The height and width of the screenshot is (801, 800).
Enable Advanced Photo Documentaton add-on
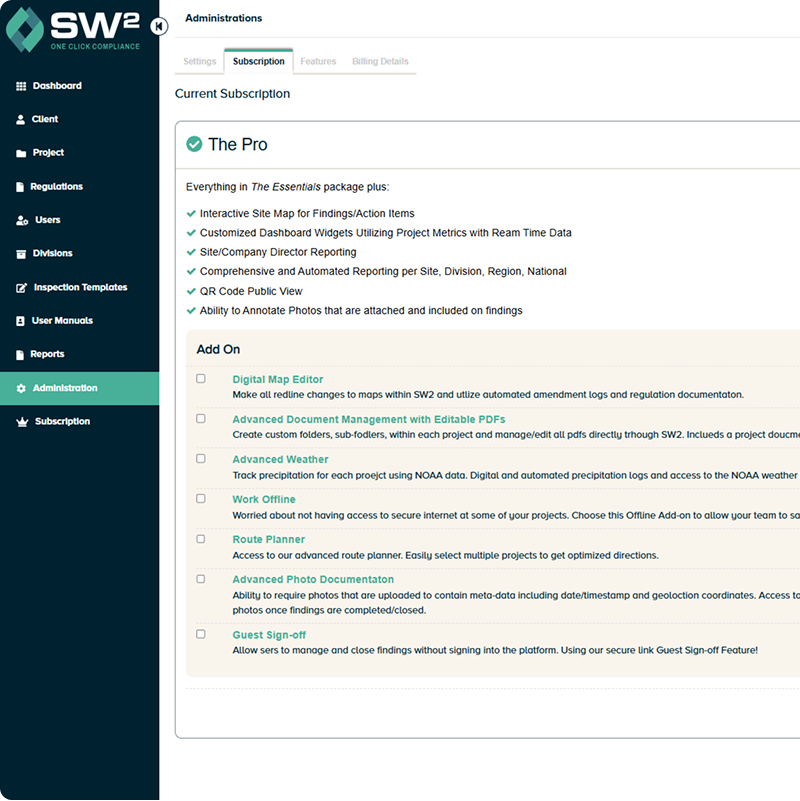coord(200,578)
